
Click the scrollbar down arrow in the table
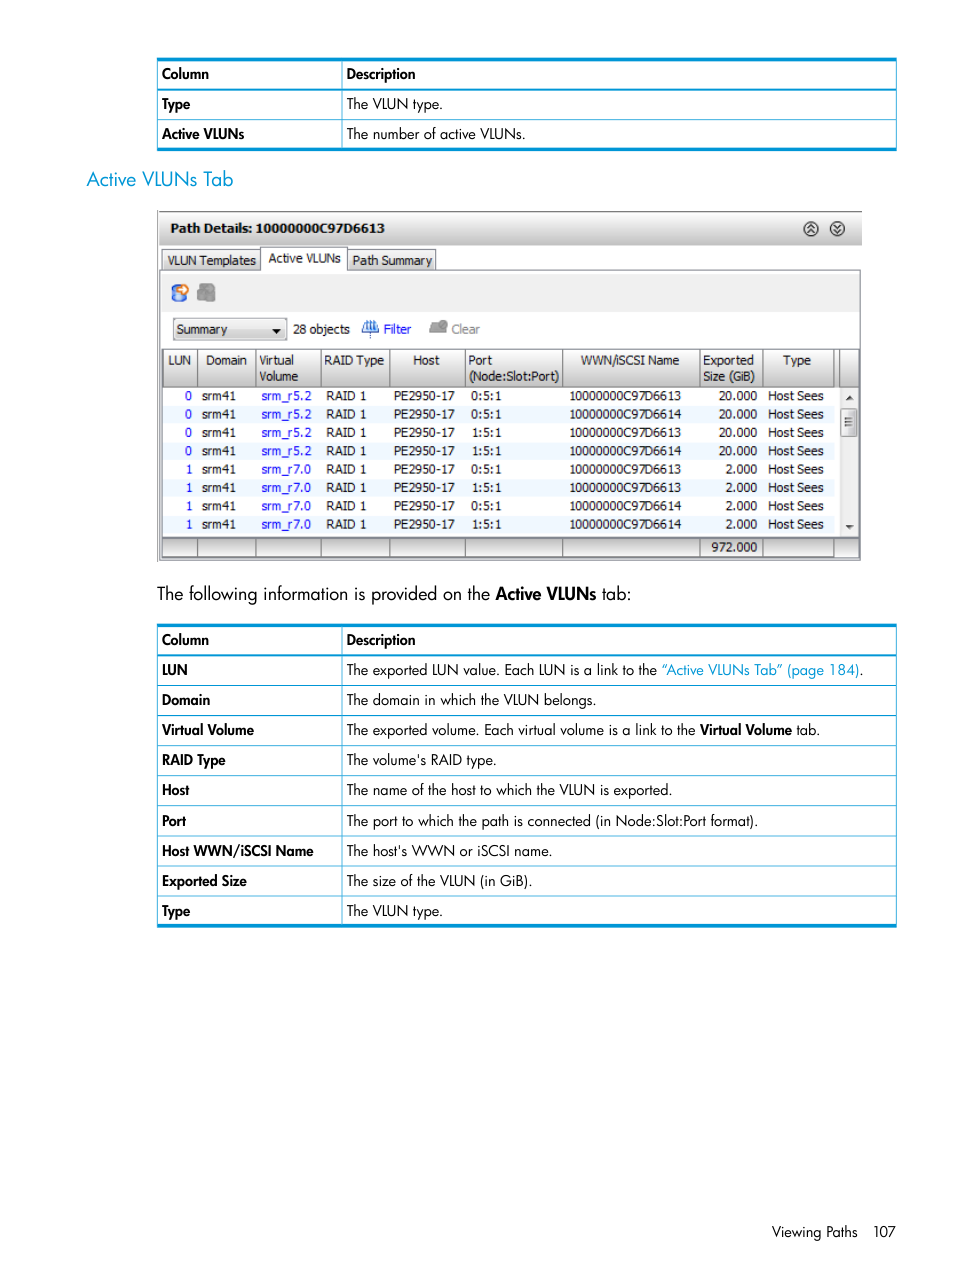849,526
